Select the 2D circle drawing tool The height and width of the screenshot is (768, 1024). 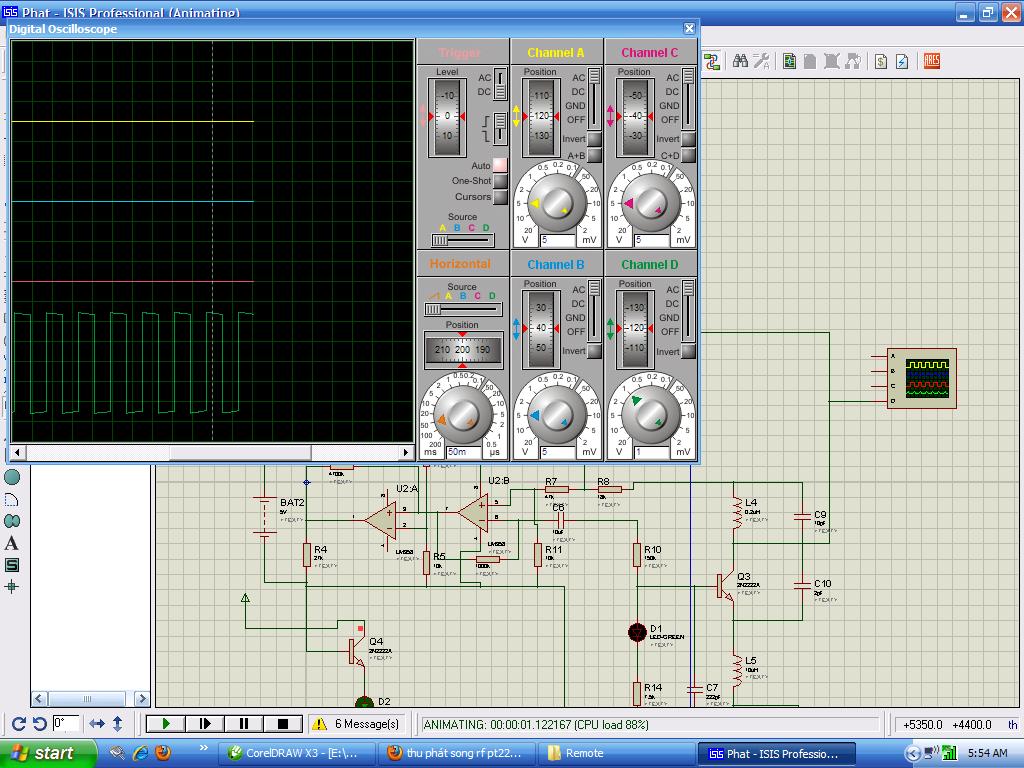point(12,478)
